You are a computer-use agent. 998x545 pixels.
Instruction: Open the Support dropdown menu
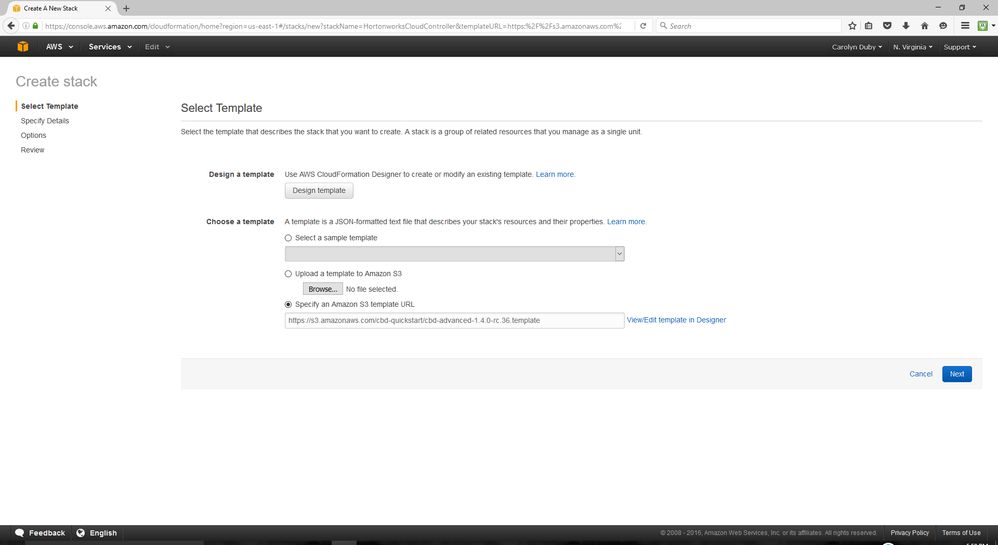coord(960,47)
